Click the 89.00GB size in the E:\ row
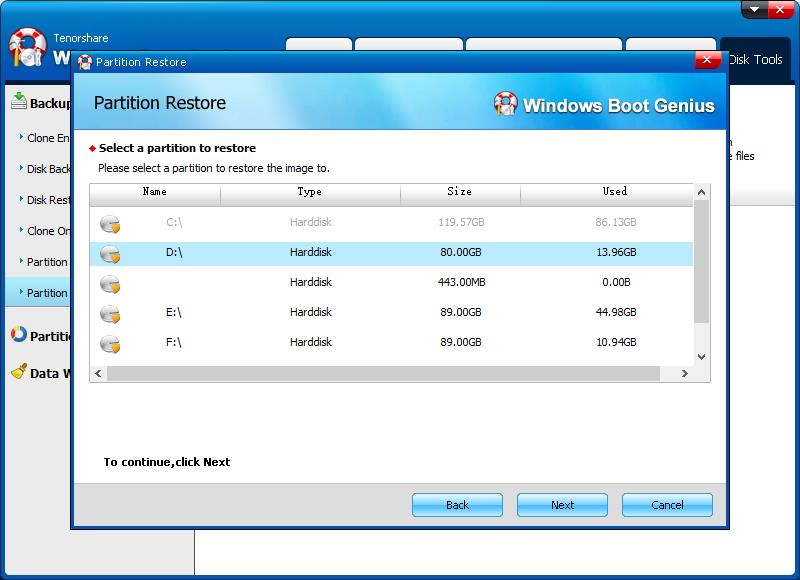800x580 pixels. tap(461, 312)
